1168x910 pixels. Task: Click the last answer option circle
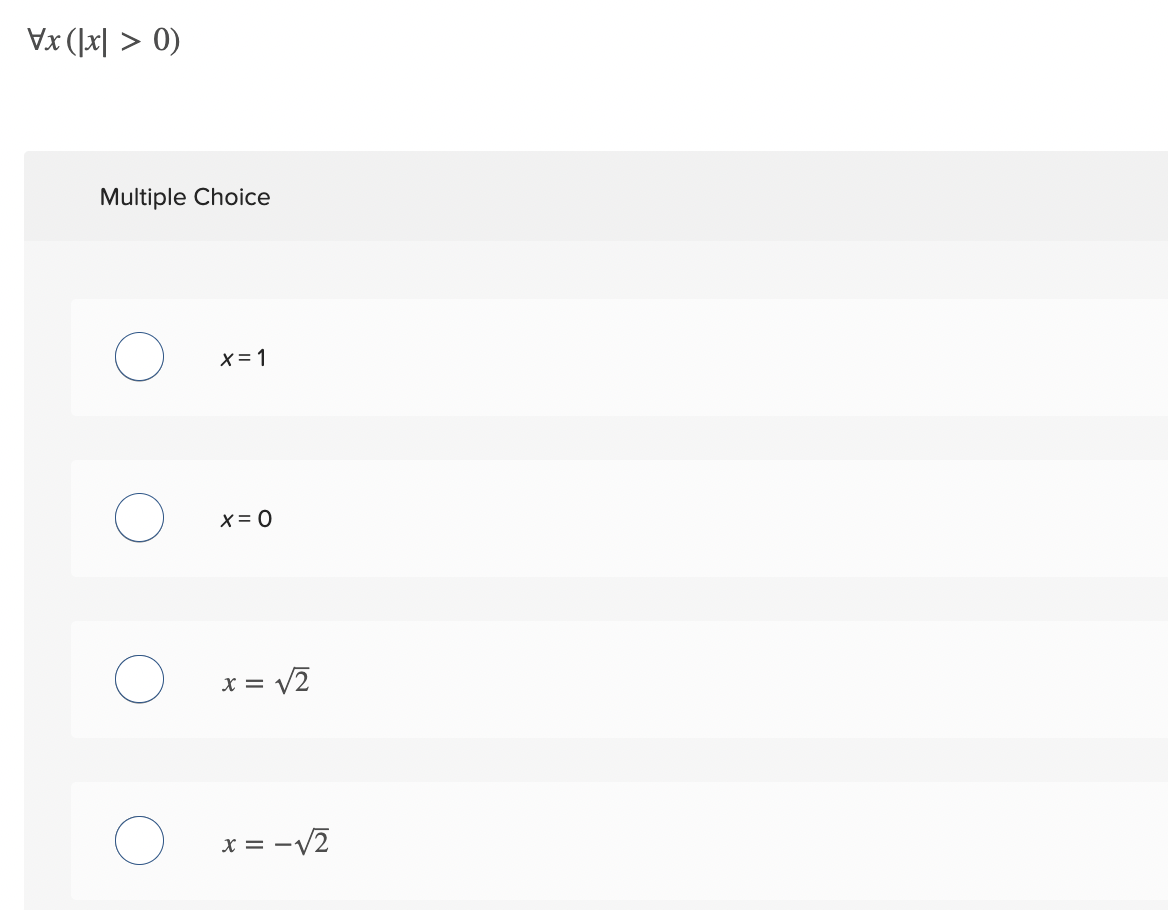tap(139, 840)
